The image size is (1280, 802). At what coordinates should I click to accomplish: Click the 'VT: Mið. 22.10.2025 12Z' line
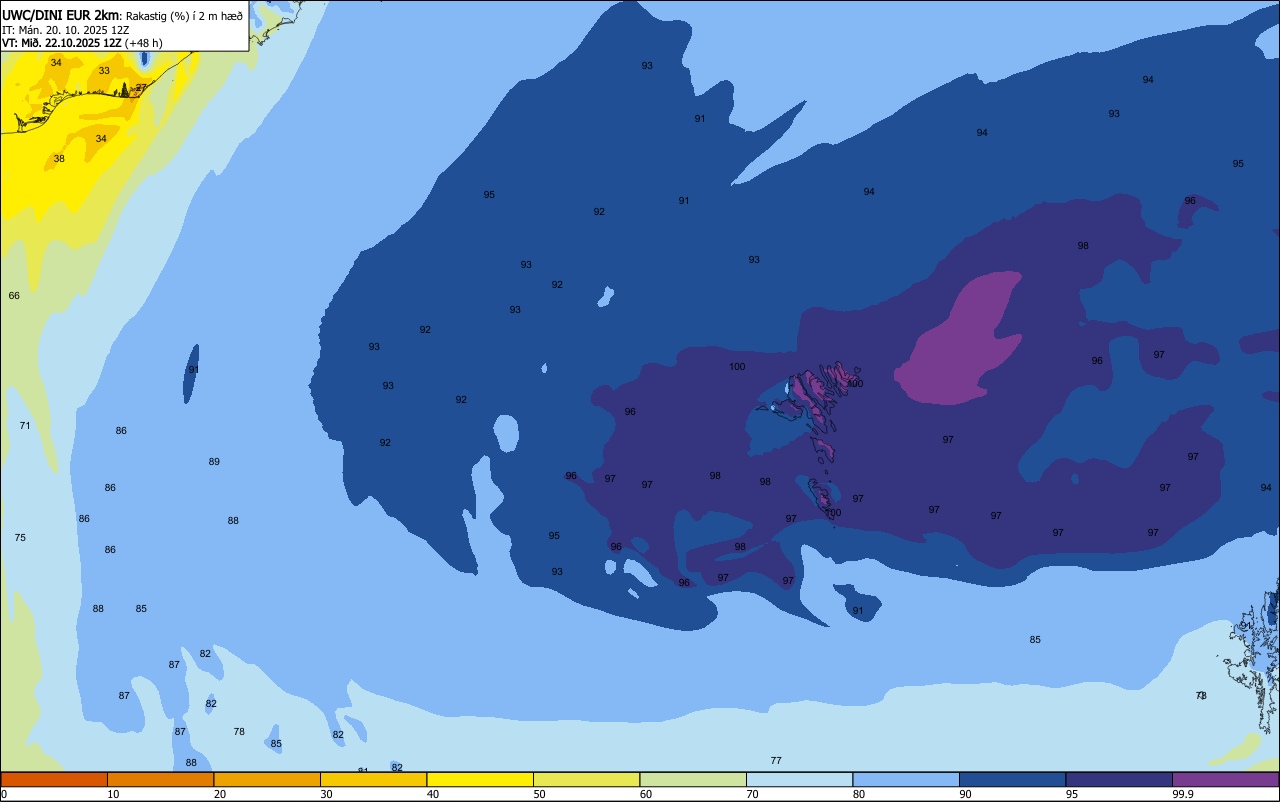(62, 43)
